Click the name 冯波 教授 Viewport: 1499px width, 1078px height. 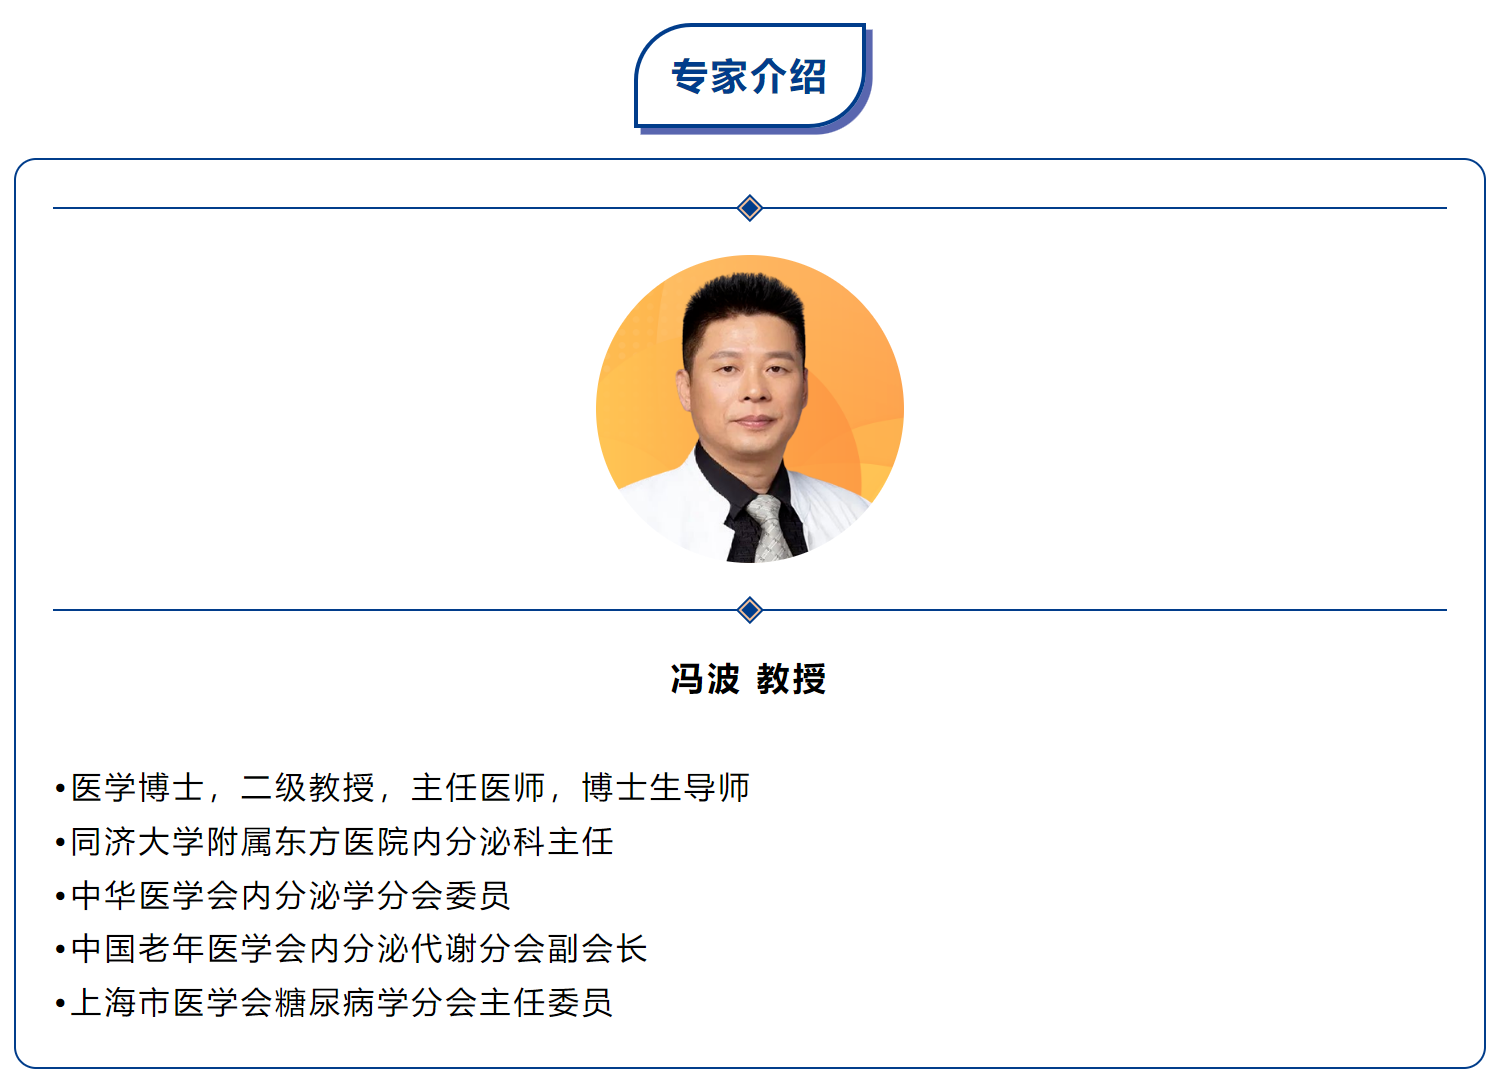click(749, 679)
